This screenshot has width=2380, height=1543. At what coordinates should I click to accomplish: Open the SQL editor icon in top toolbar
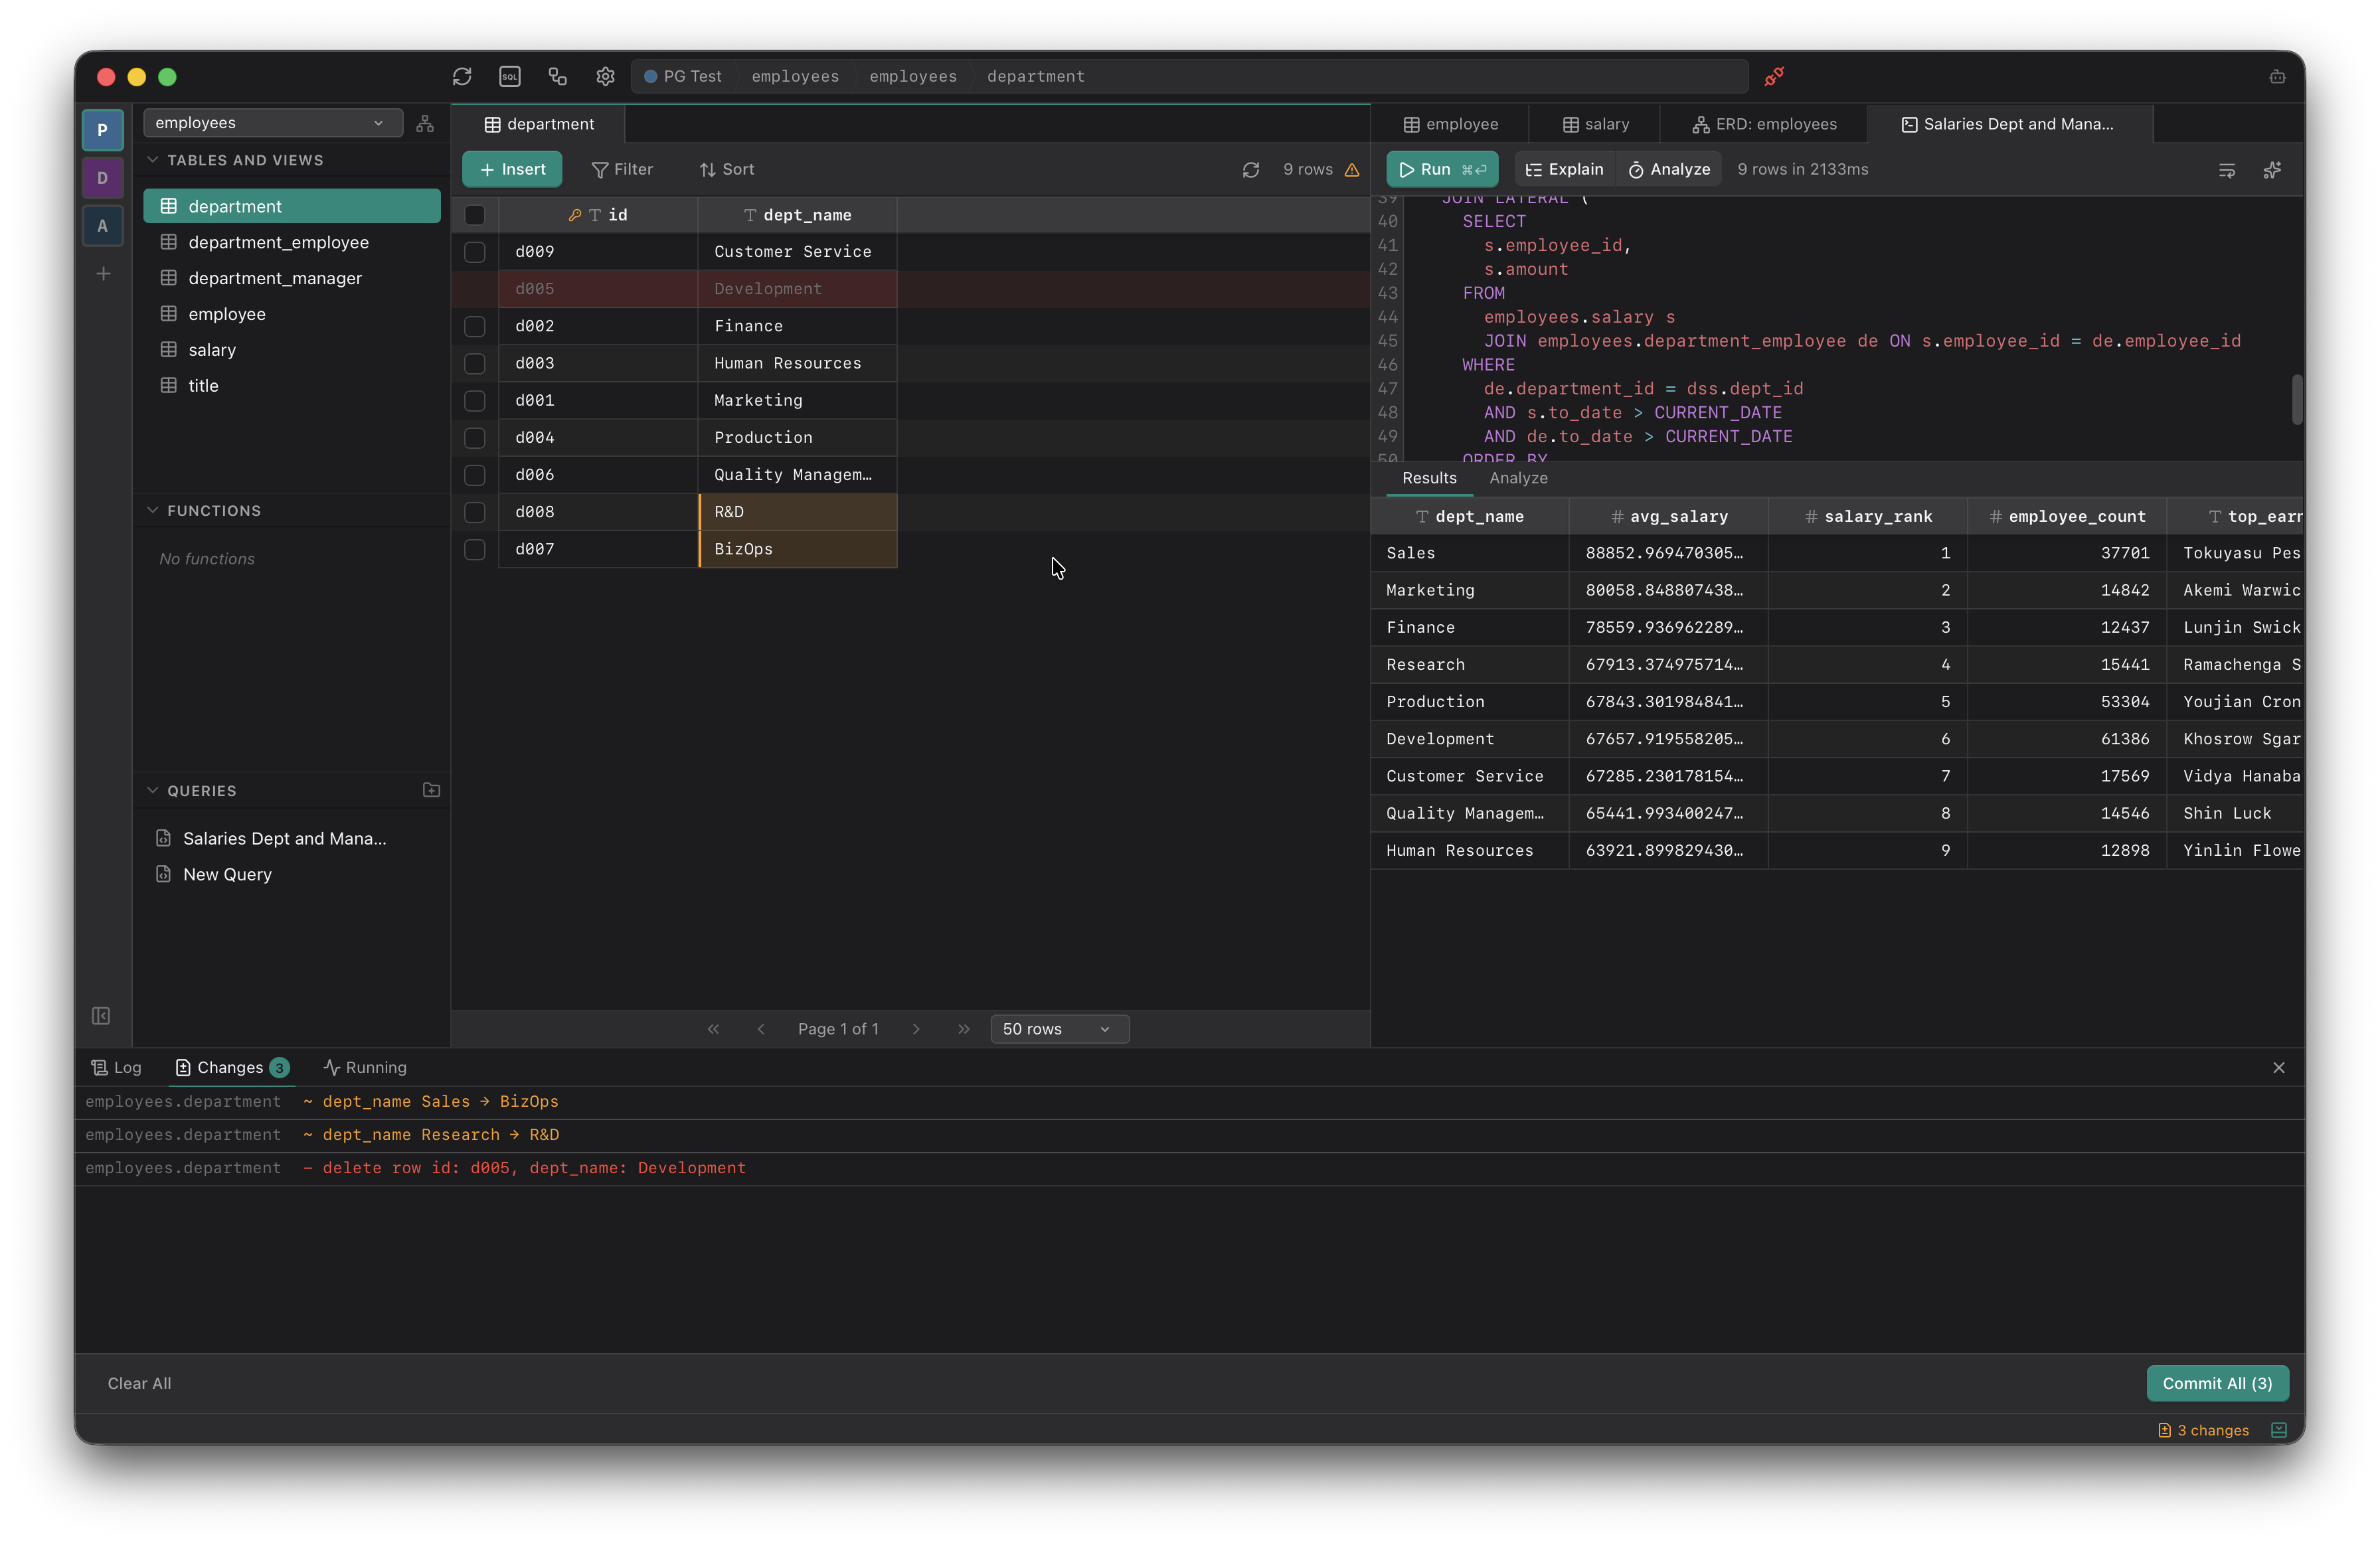[510, 76]
